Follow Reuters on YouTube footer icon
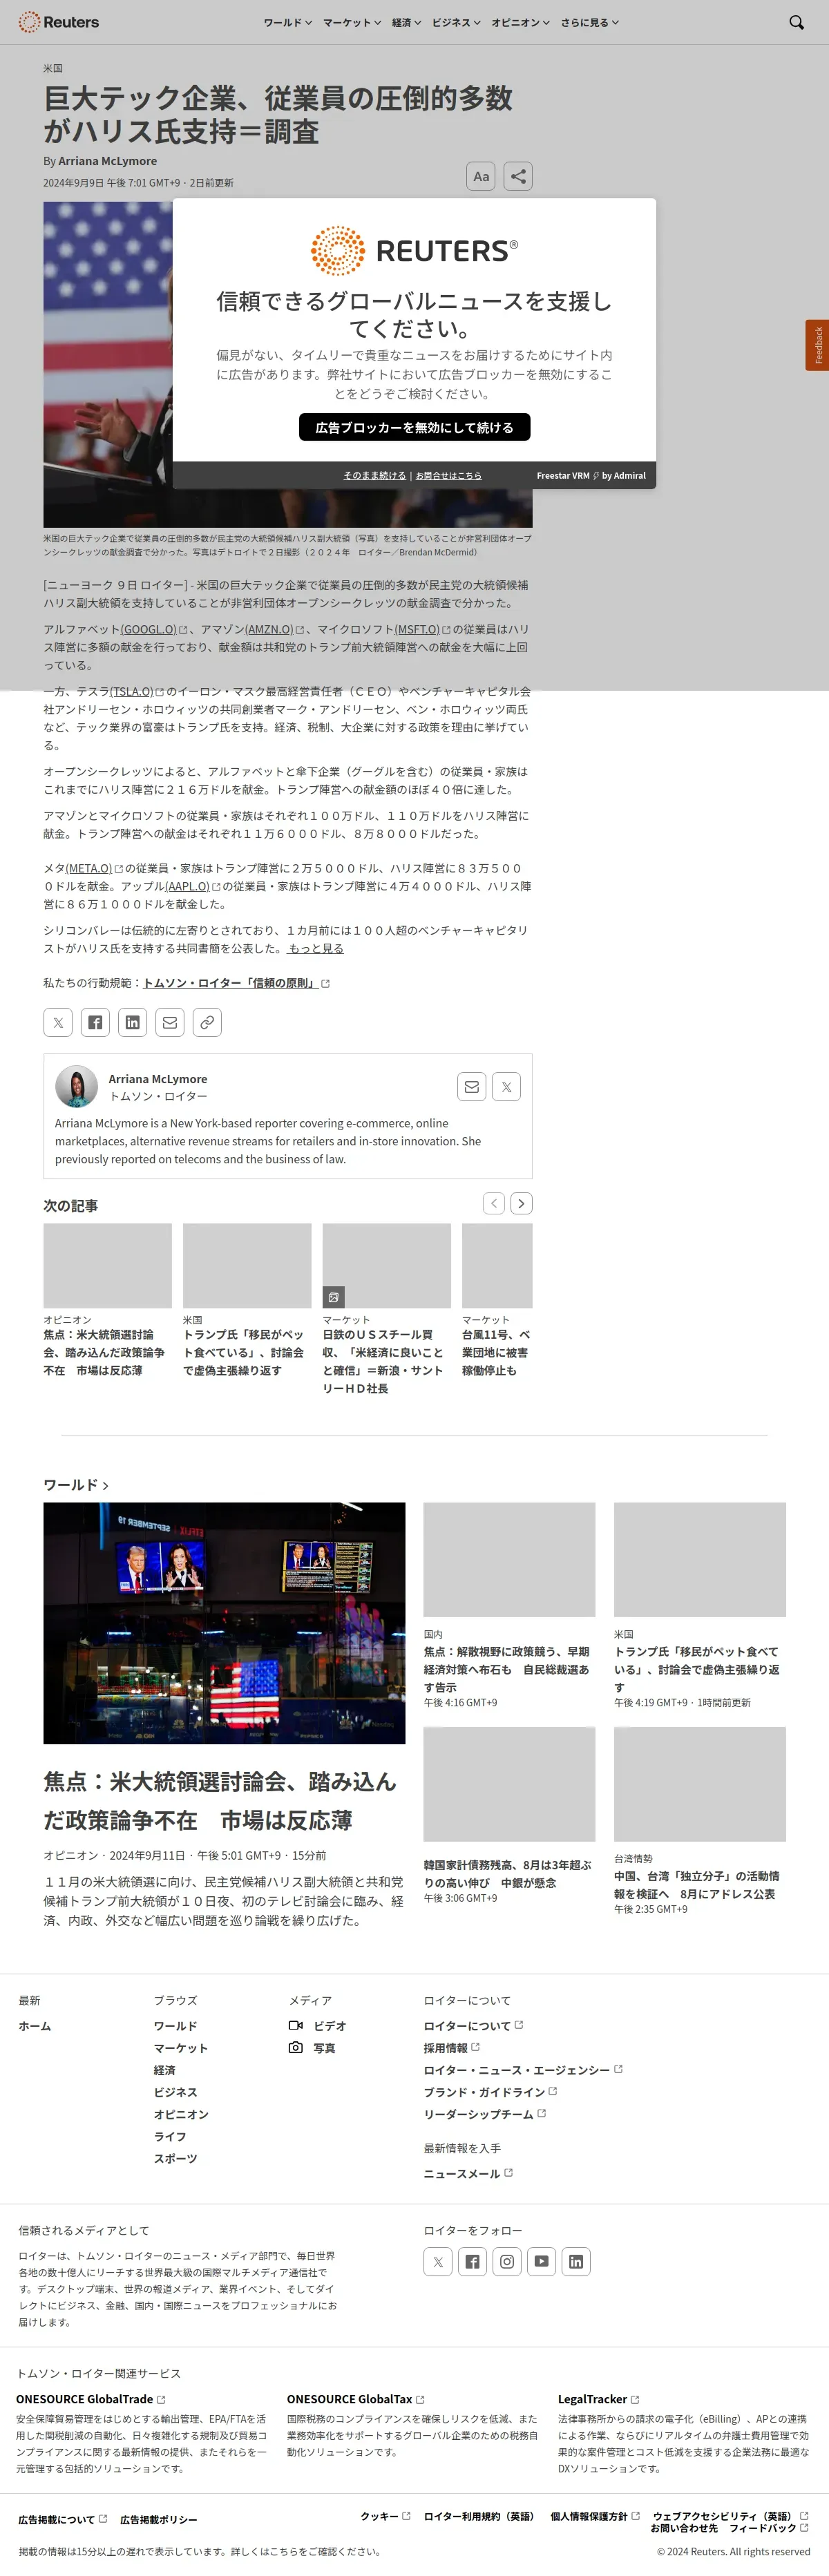 (542, 2261)
